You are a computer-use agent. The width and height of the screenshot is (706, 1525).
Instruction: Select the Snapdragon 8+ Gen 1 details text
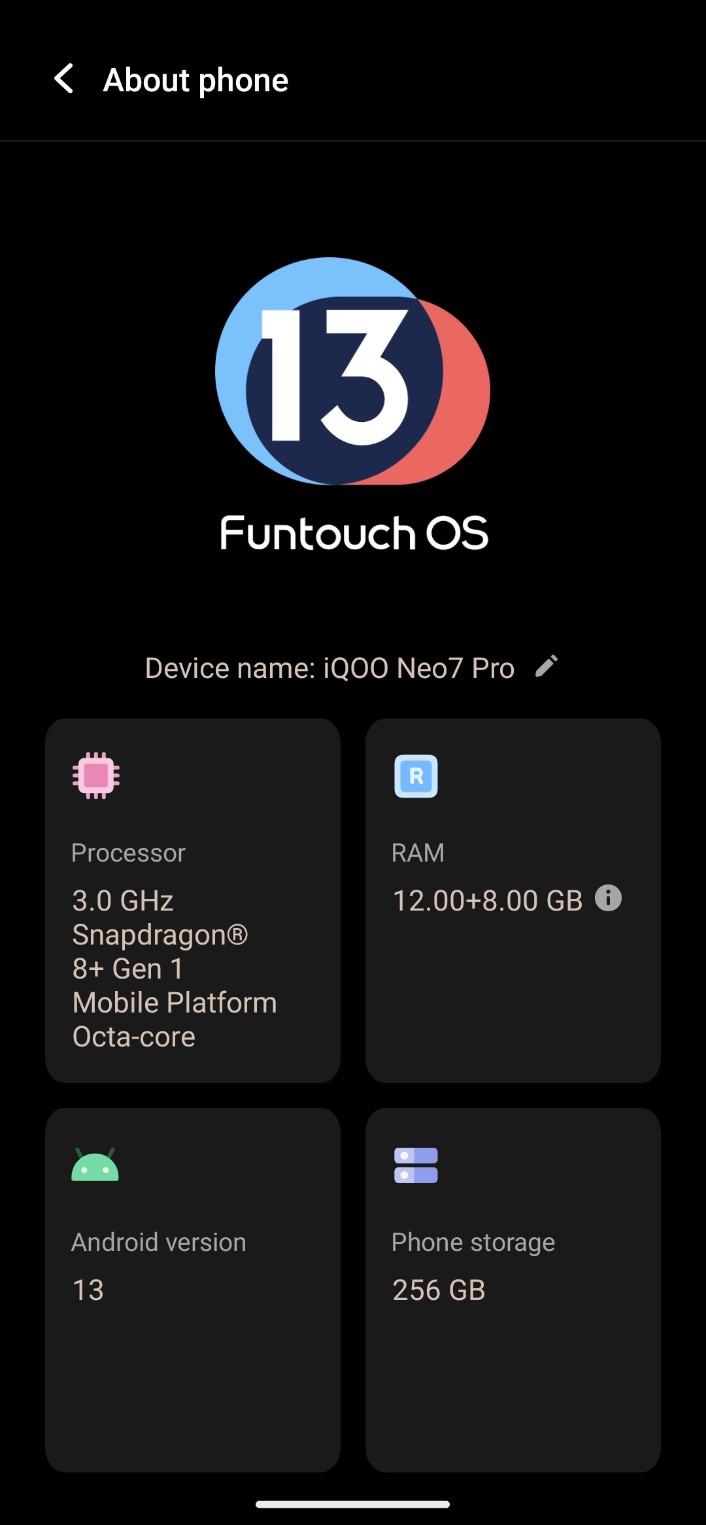click(x=174, y=968)
